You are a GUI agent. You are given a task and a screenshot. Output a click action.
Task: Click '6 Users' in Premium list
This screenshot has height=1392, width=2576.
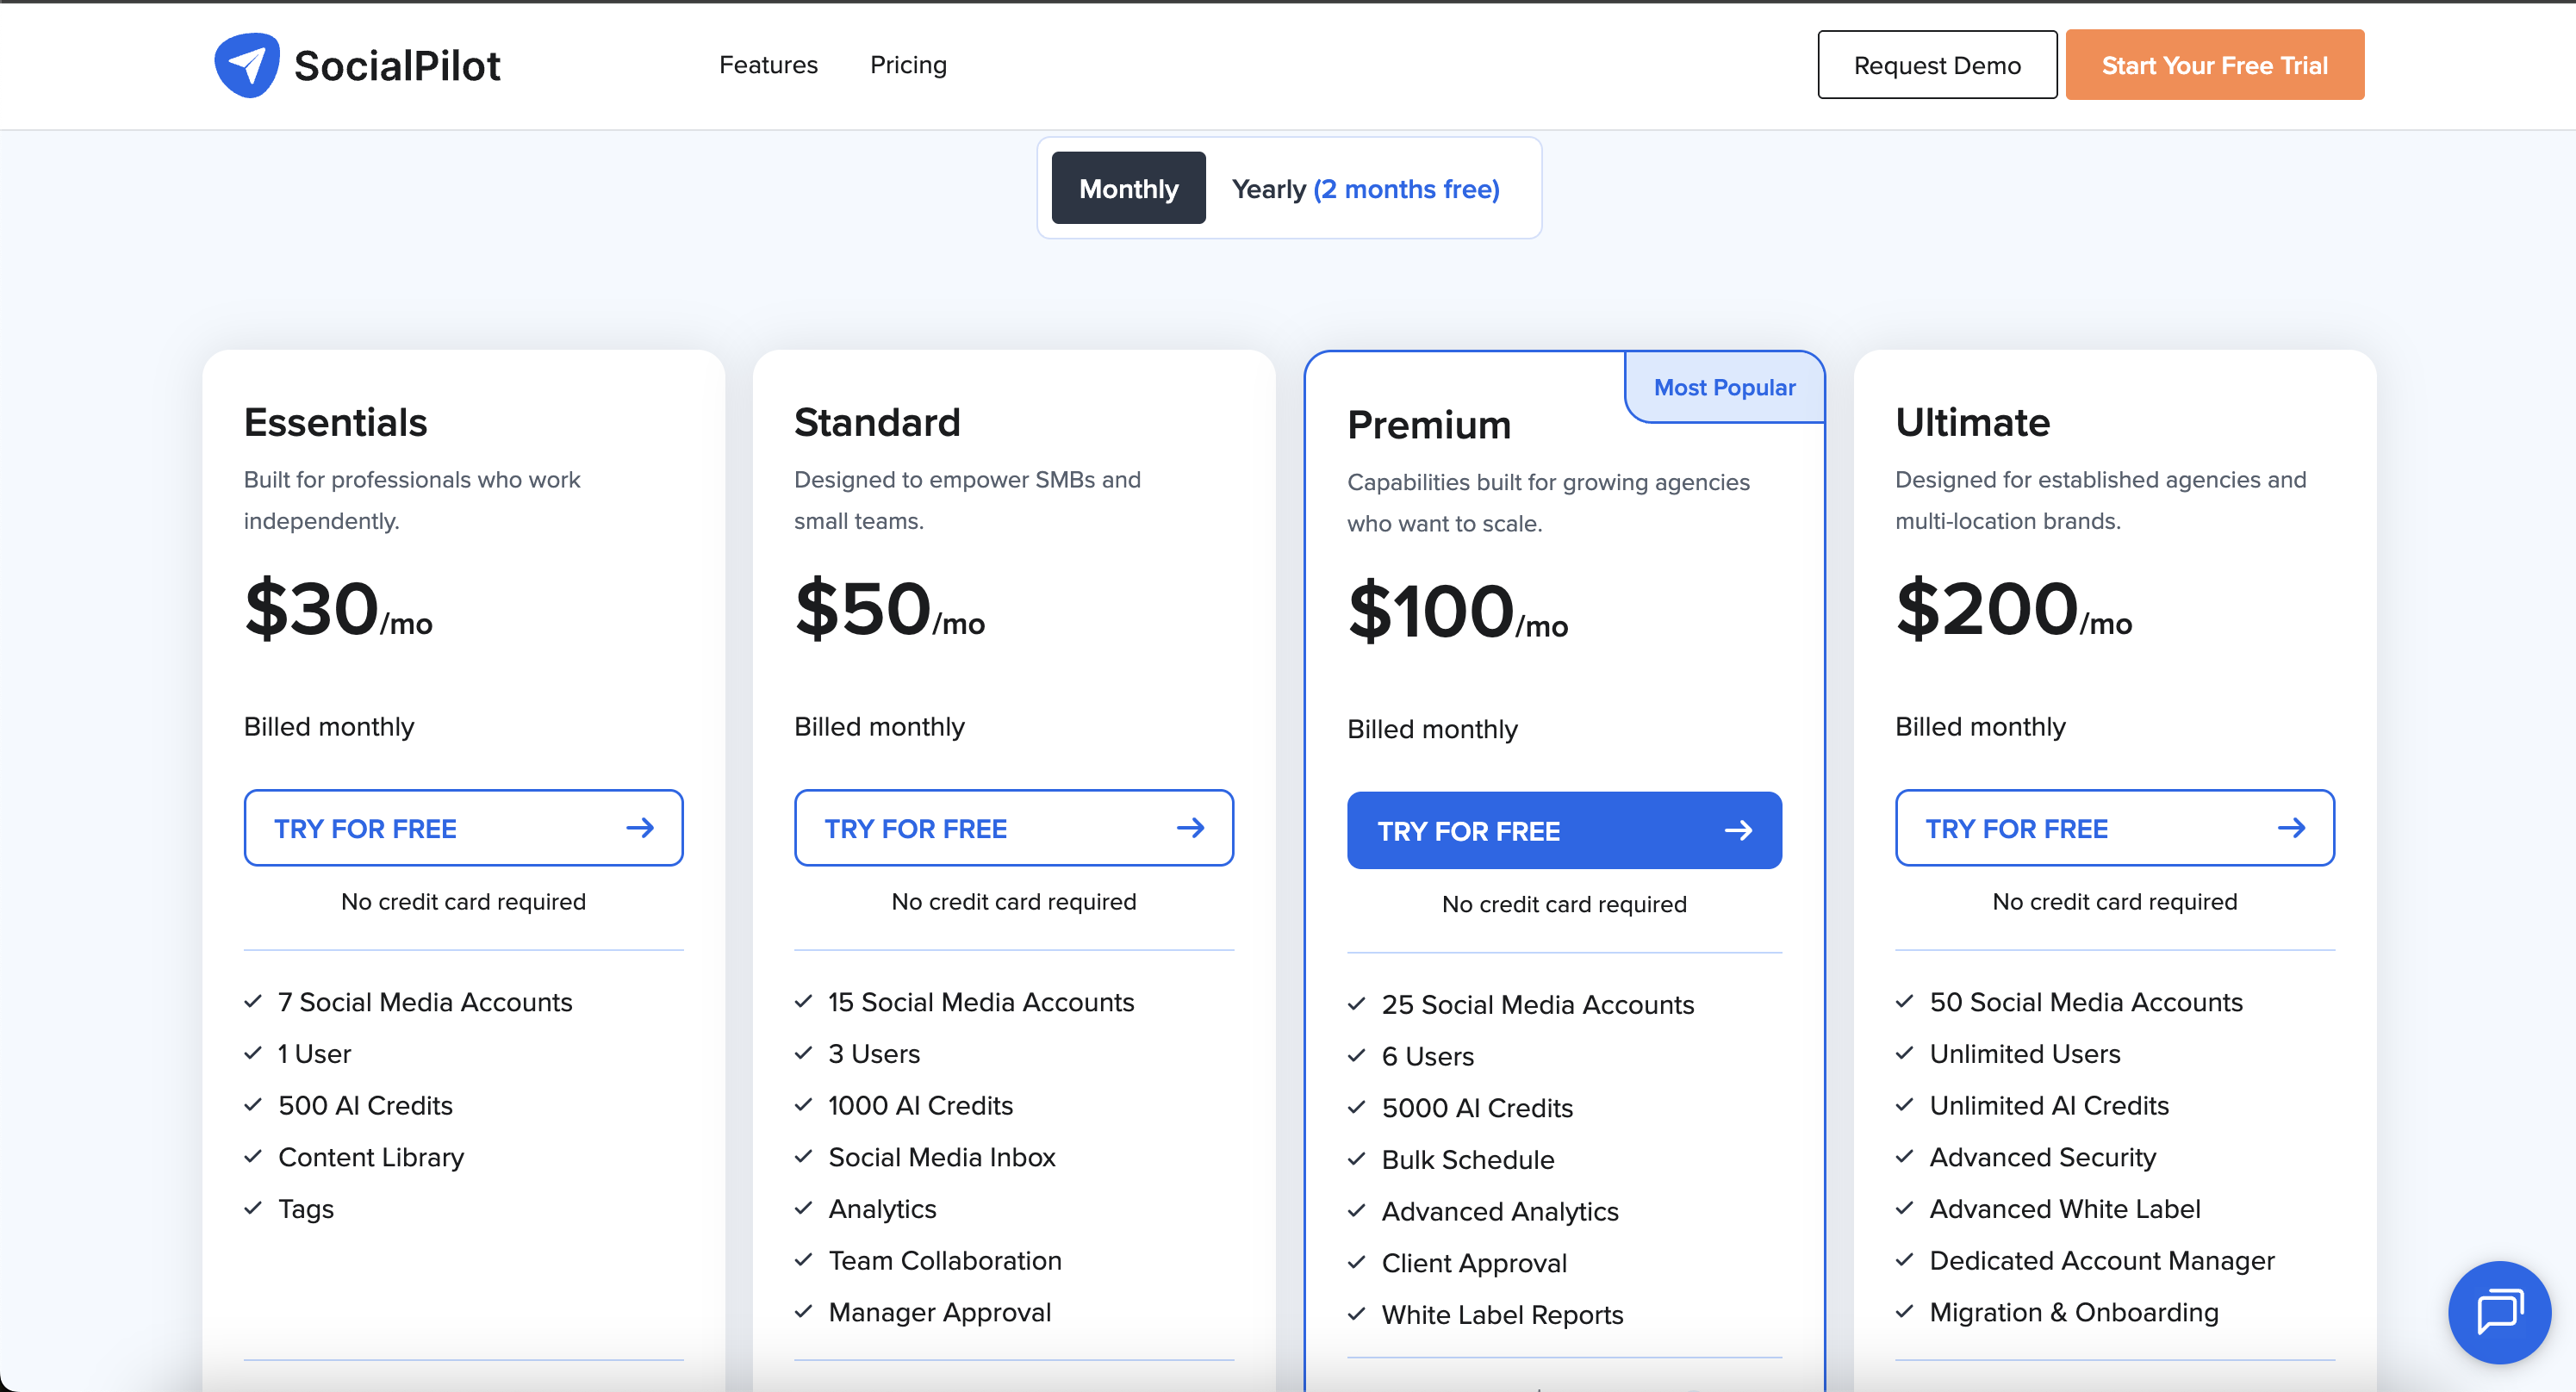(1428, 1056)
